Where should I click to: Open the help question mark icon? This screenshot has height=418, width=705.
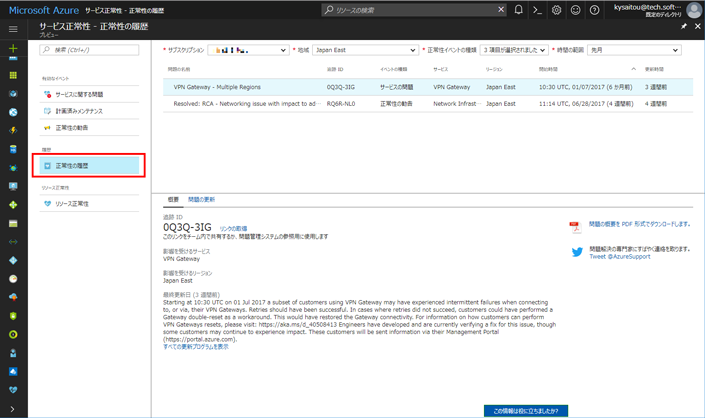[x=594, y=10]
